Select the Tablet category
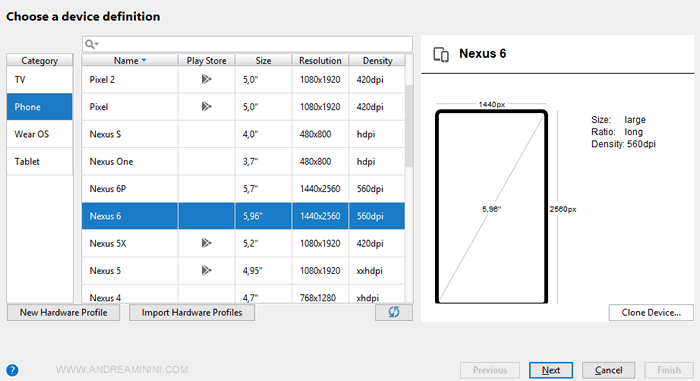Image resolution: width=700 pixels, height=381 pixels. (39, 161)
